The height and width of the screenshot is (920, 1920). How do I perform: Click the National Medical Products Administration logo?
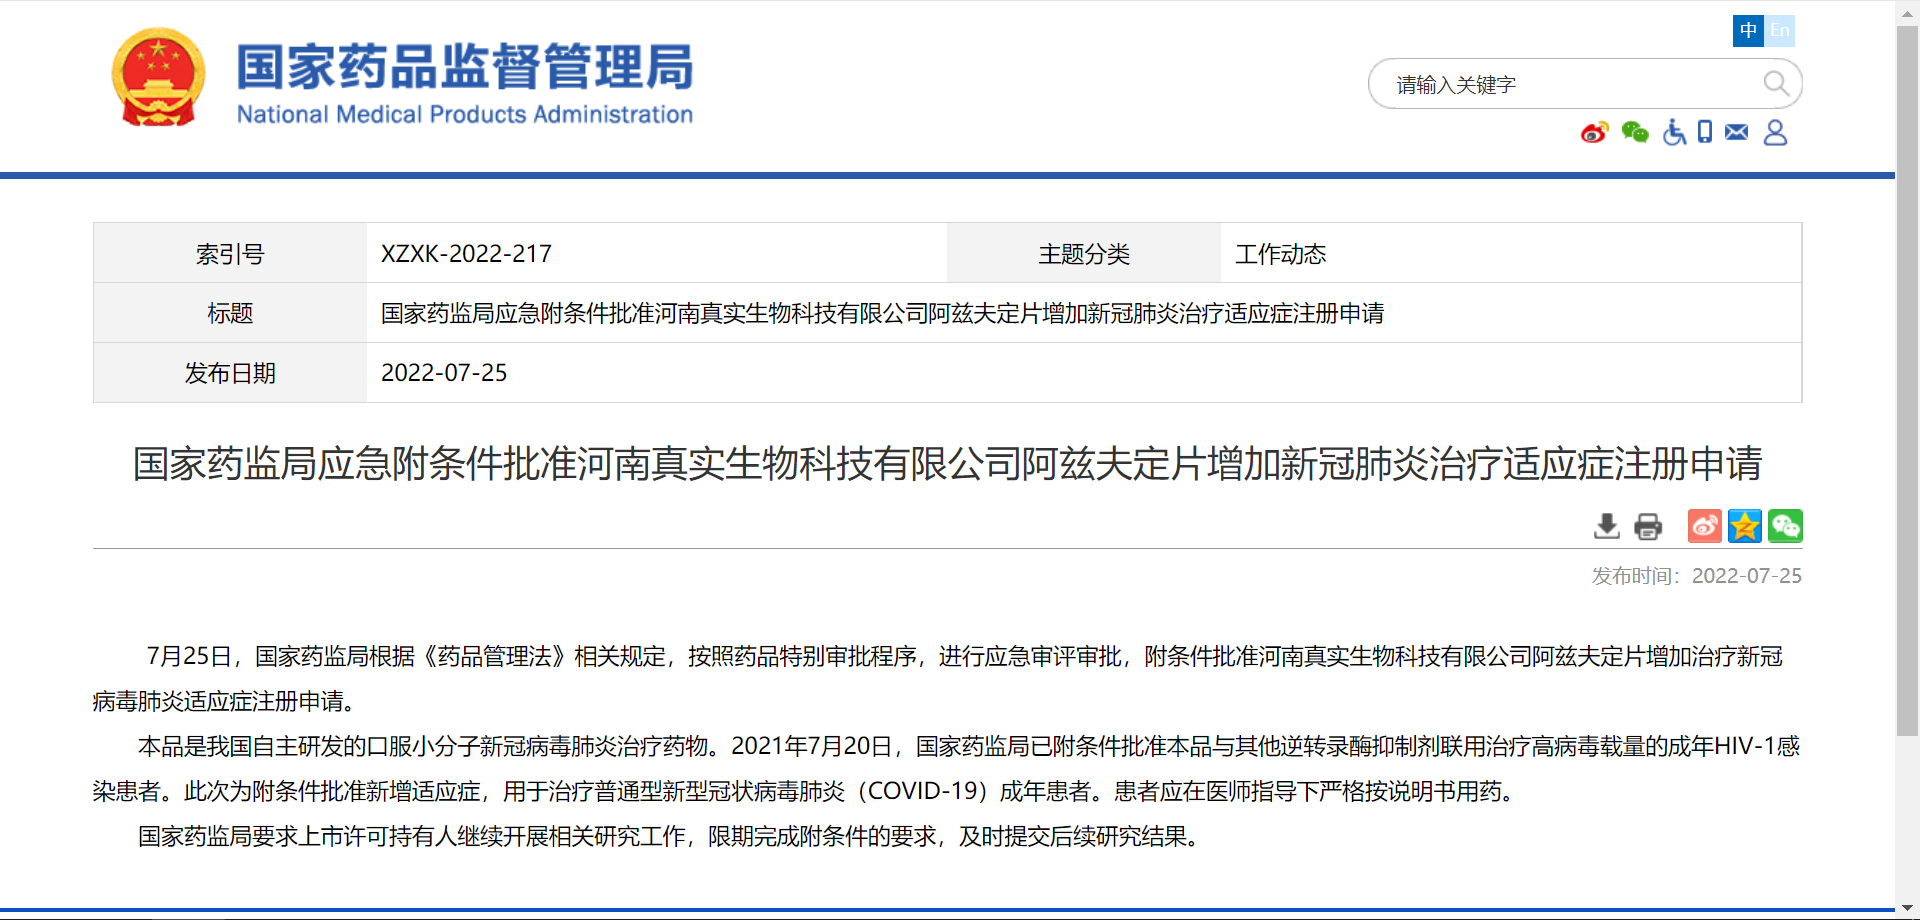tap(400, 80)
